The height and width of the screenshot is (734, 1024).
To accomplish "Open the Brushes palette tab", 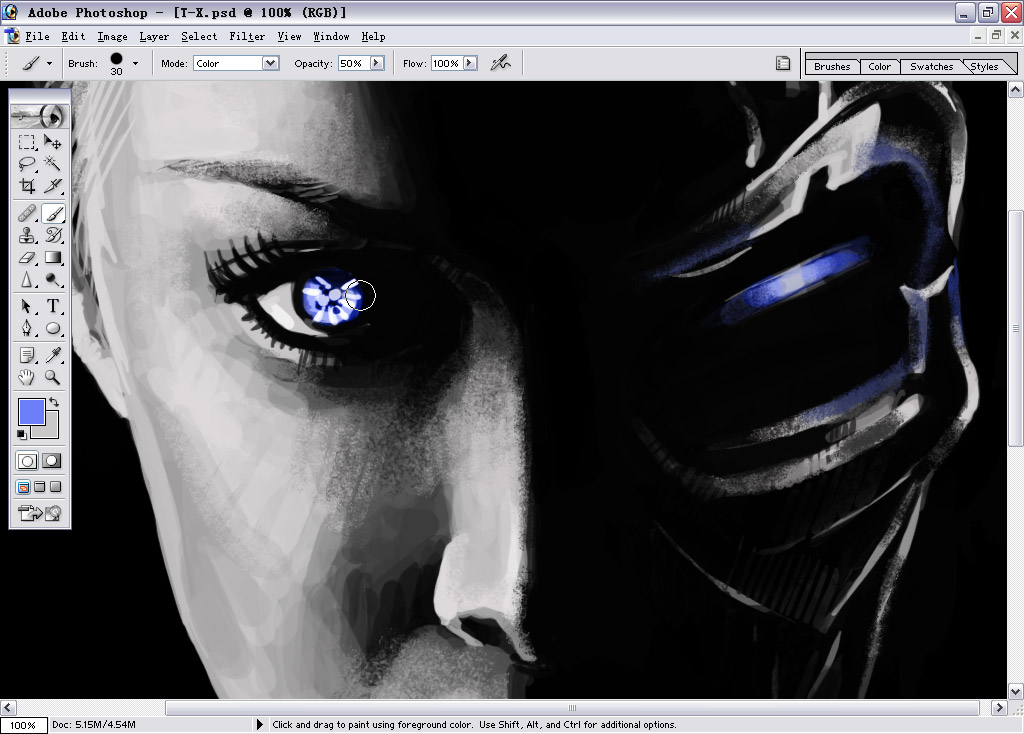I will click(832, 66).
